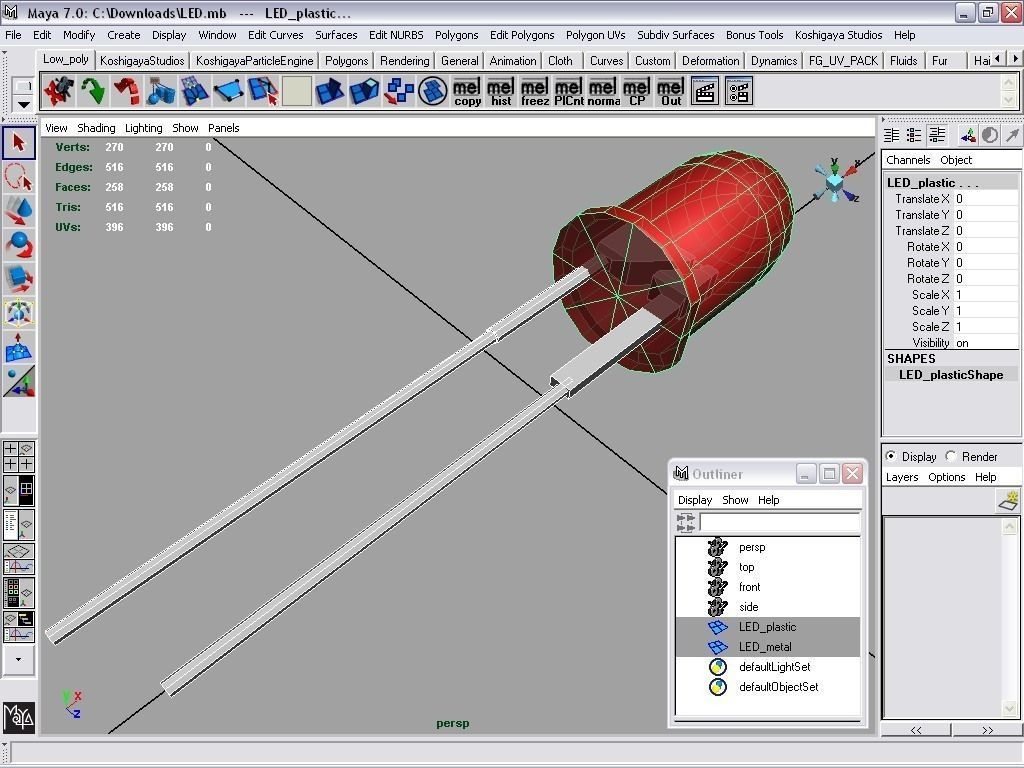The height and width of the screenshot is (768, 1024).
Task: Click the 'mel CP' shelf button
Action: 637,91
